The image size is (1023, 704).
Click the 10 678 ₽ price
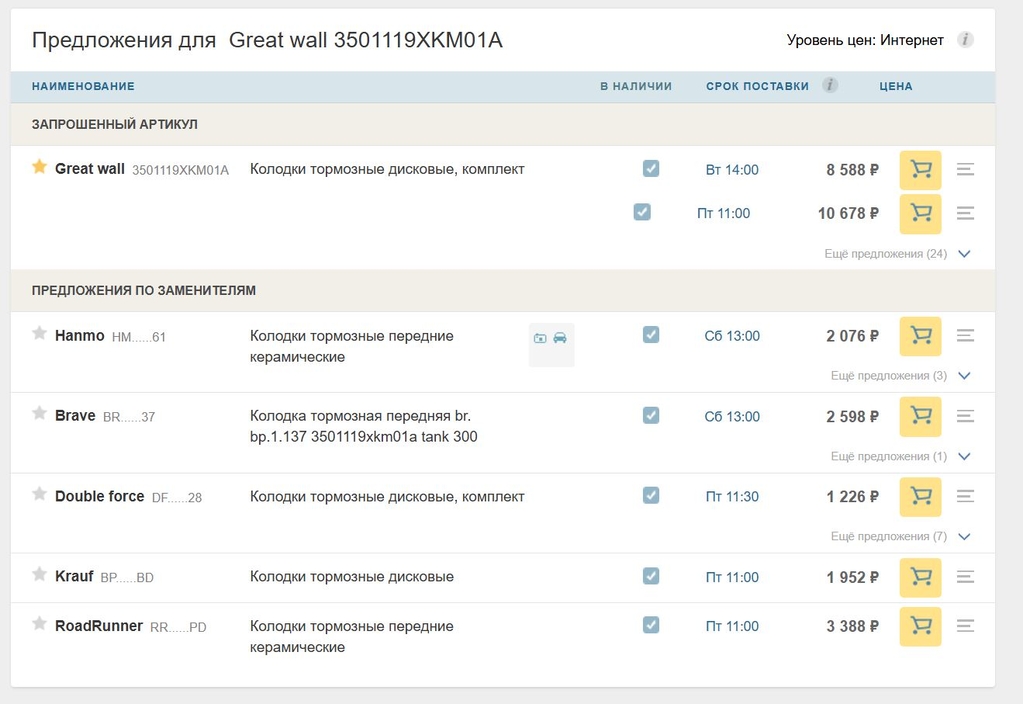(848, 213)
